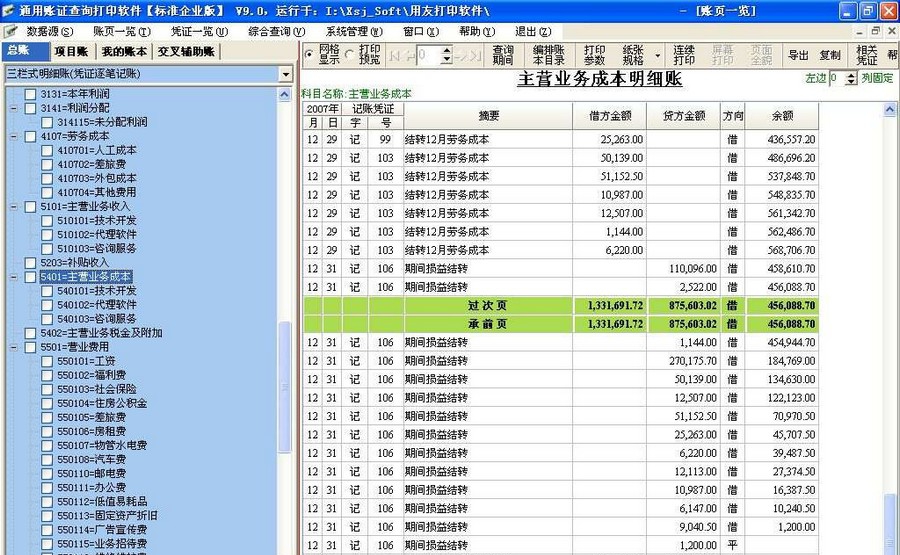The image size is (900, 555).
Task: Click the 复制 button
Action: click(829, 55)
